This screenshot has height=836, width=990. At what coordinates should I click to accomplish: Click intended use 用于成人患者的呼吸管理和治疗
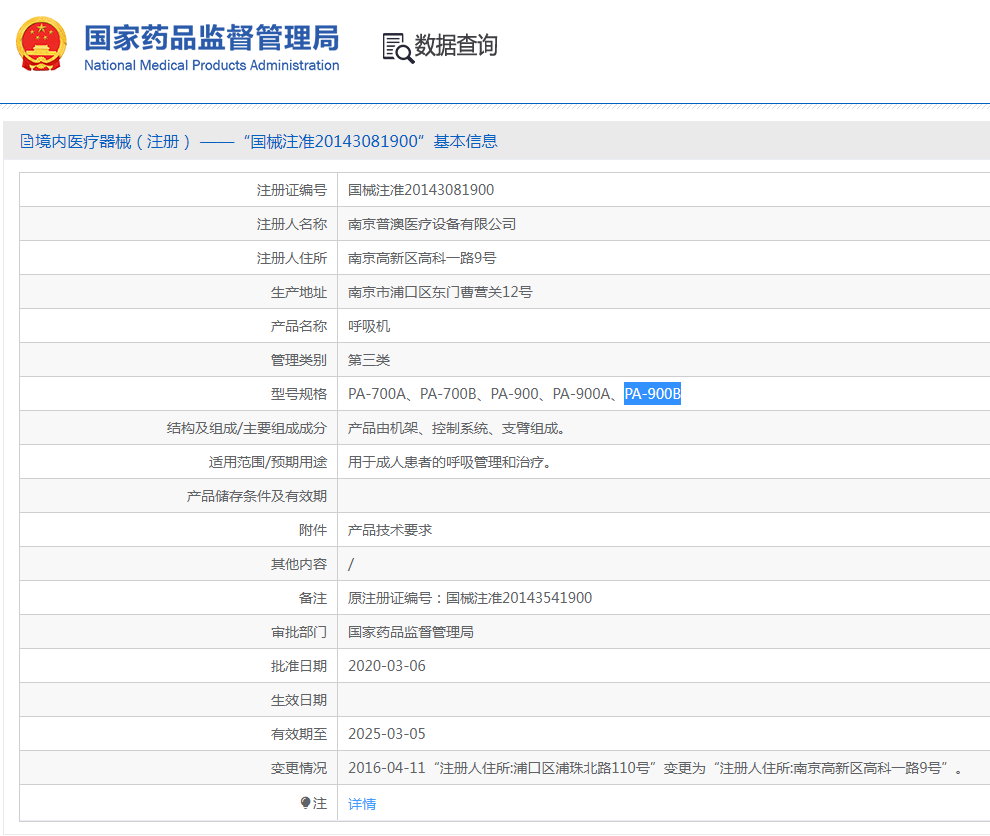tap(450, 462)
